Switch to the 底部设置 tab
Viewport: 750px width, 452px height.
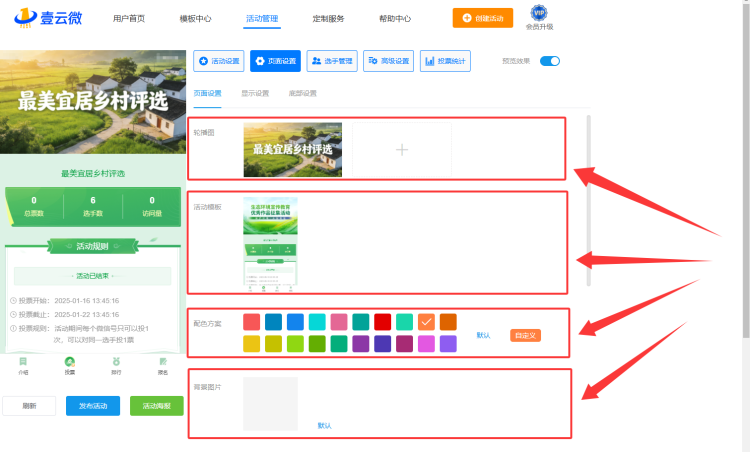(x=303, y=93)
